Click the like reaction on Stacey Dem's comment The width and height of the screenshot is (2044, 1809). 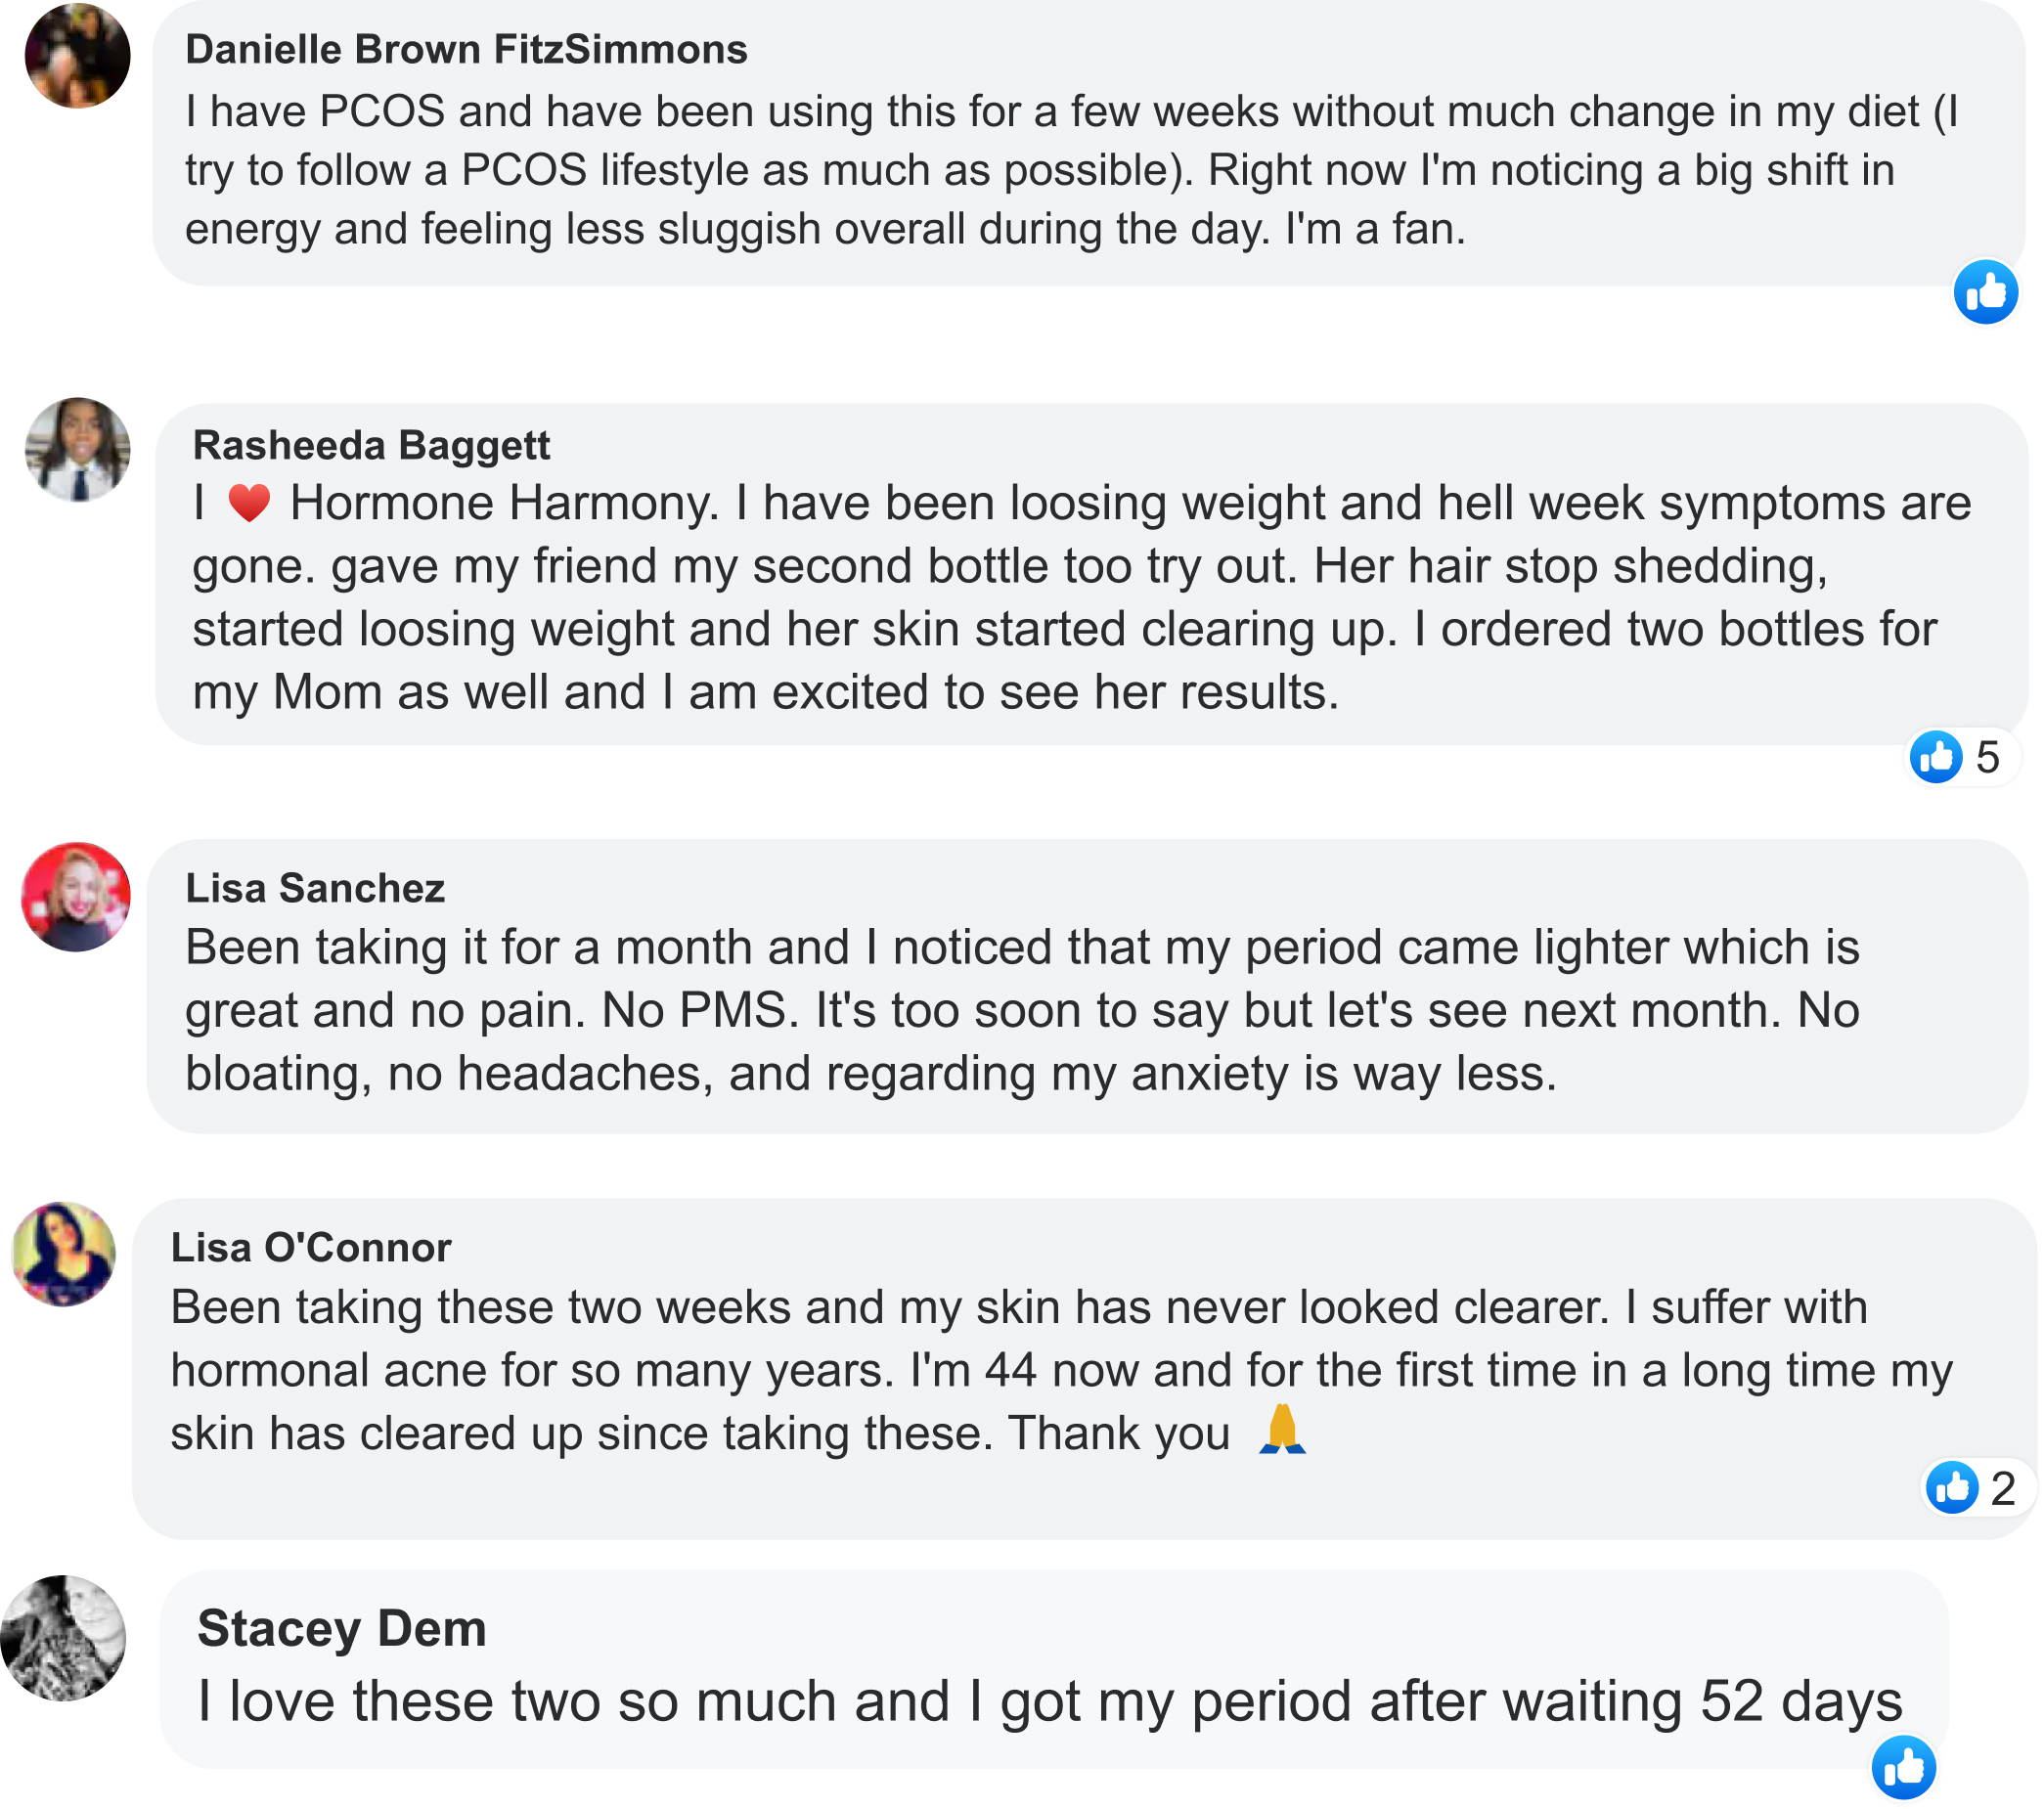click(x=1903, y=1767)
